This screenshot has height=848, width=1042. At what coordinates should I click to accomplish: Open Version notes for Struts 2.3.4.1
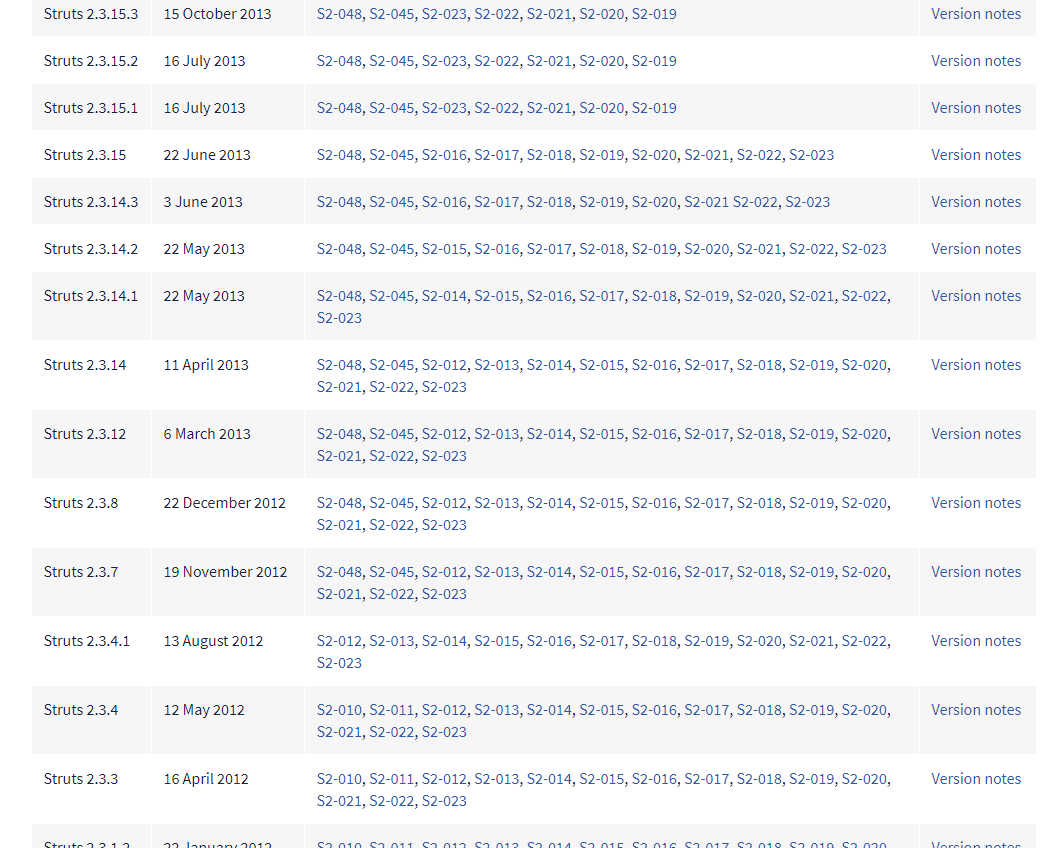tap(976, 641)
